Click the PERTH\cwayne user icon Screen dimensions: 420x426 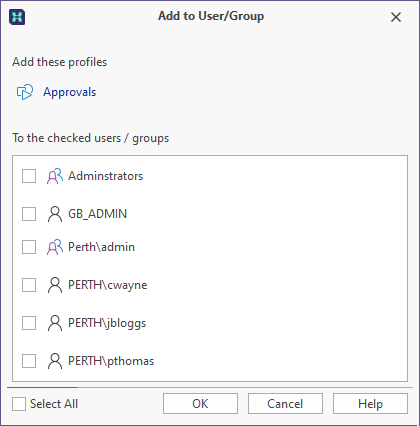[55, 285]
